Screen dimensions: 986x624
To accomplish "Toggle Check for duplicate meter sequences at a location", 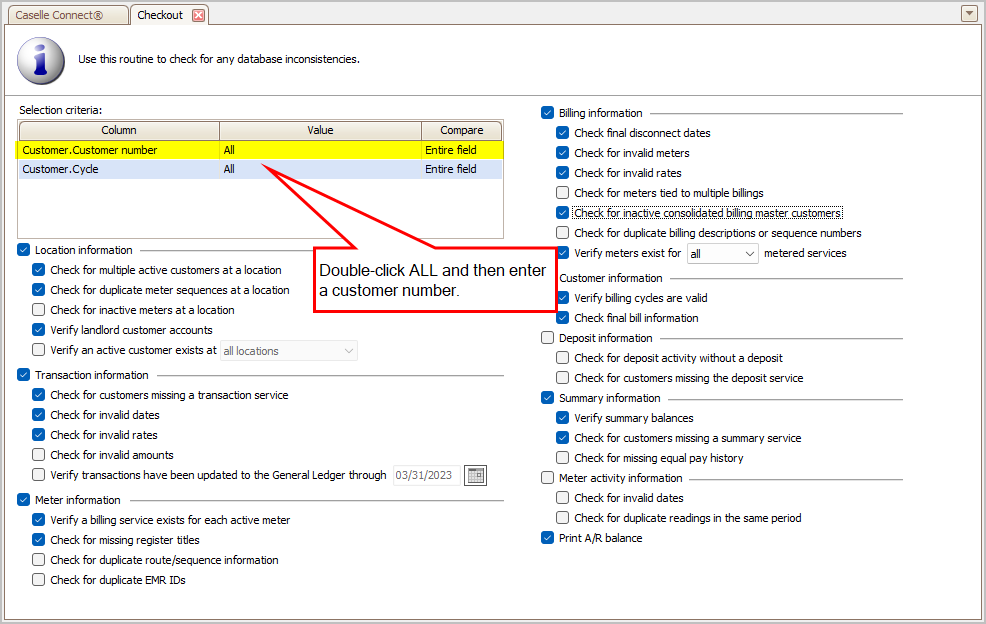I will [39, 290].
